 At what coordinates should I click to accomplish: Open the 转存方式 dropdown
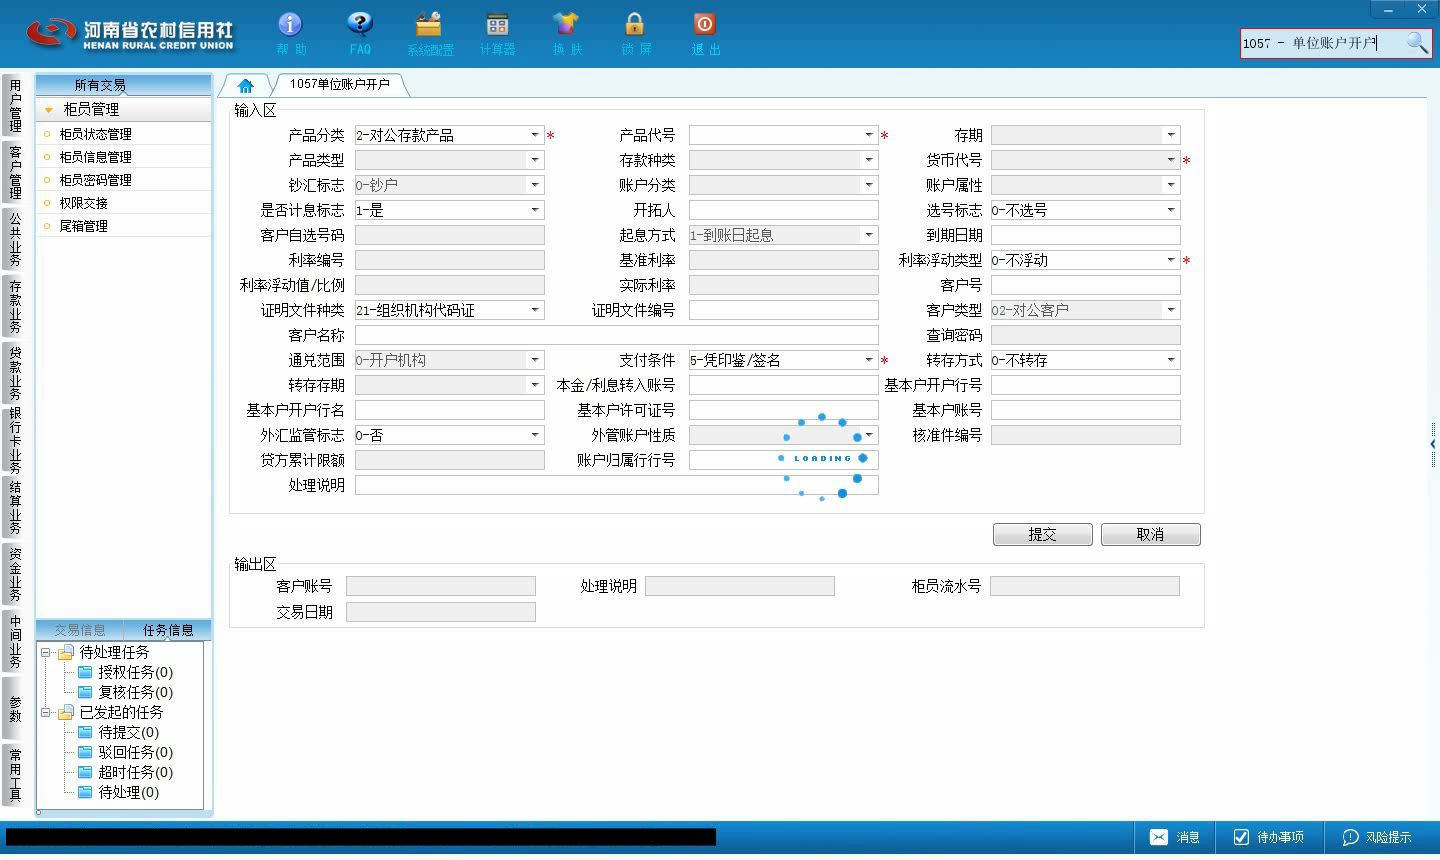(1171, 360)
